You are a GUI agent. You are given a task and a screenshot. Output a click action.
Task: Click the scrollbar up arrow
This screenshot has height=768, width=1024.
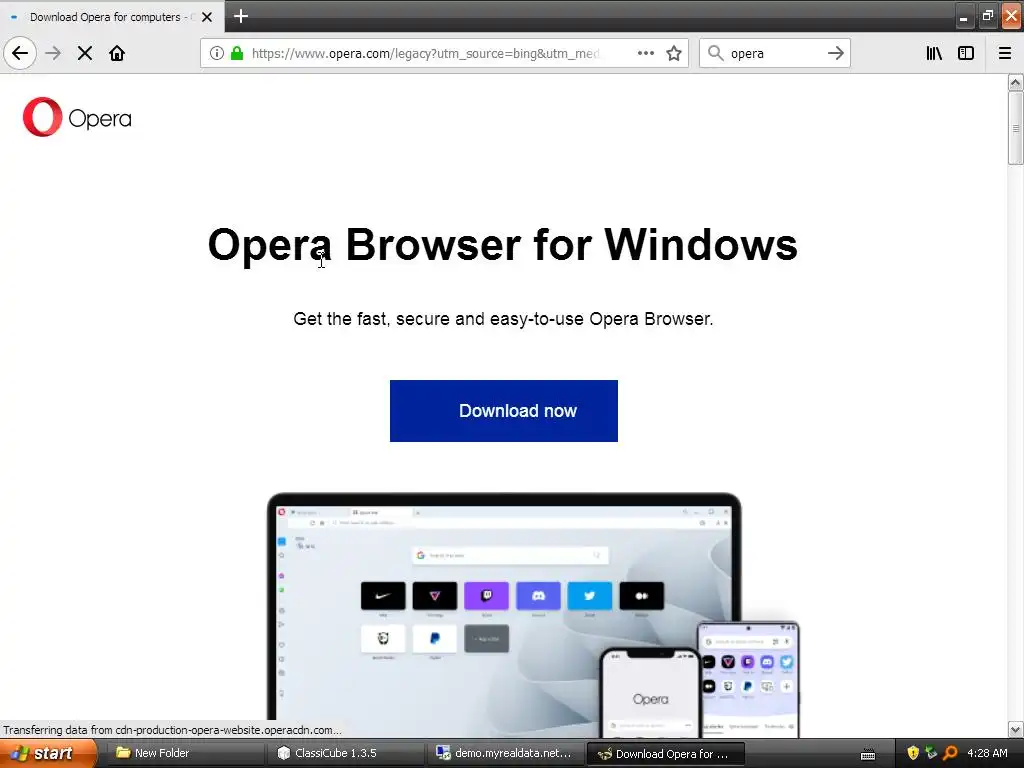[1015, 82]
